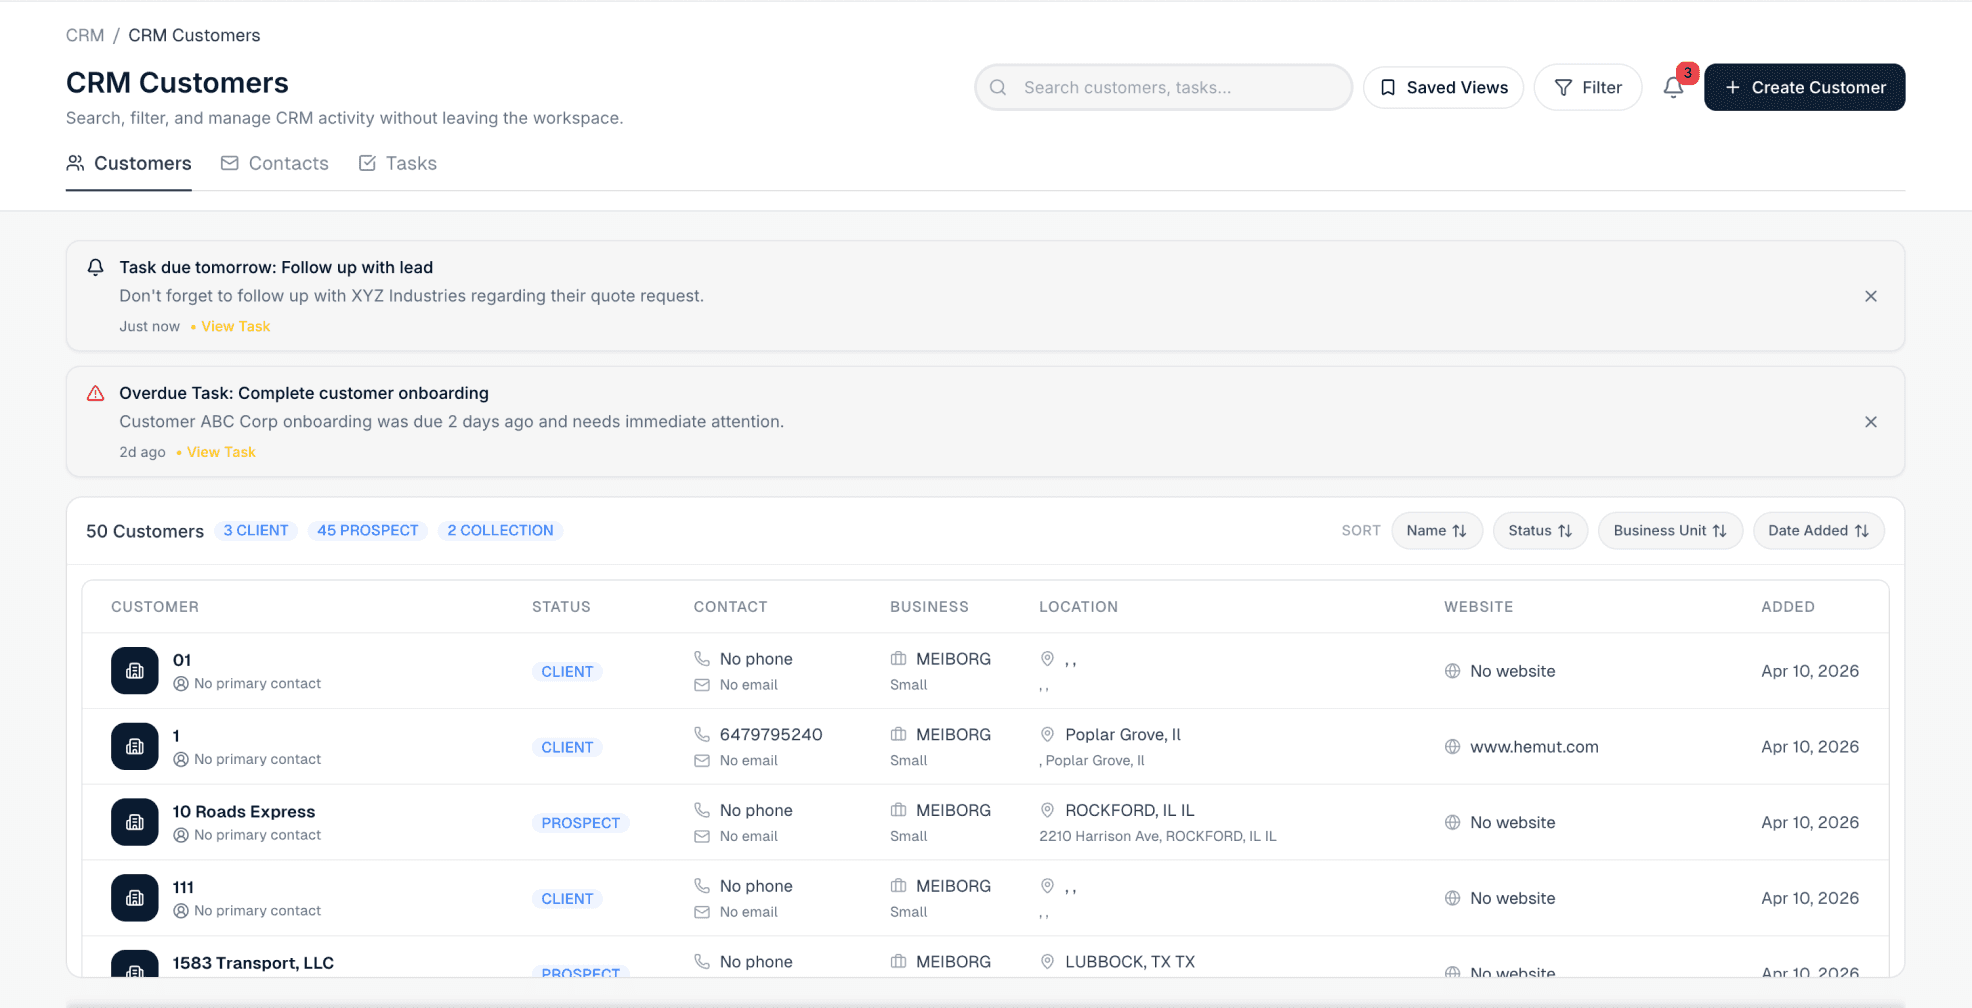
Task: Open the Filter options
Action: click(x=1588, y=88)
